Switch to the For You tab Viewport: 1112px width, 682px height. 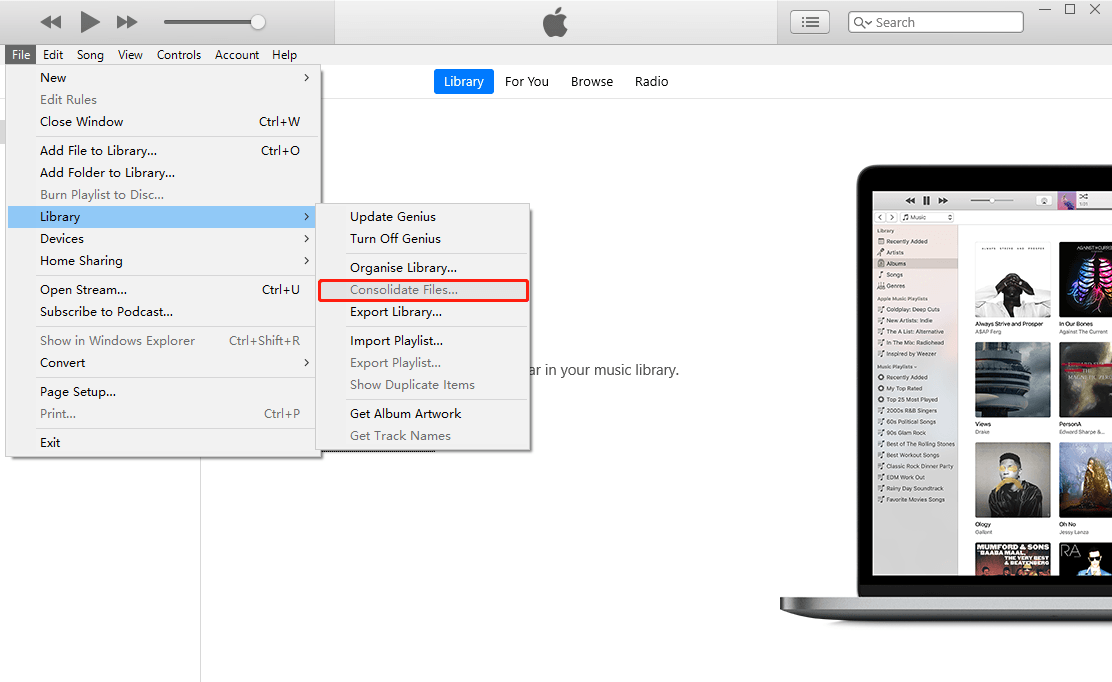527,82
